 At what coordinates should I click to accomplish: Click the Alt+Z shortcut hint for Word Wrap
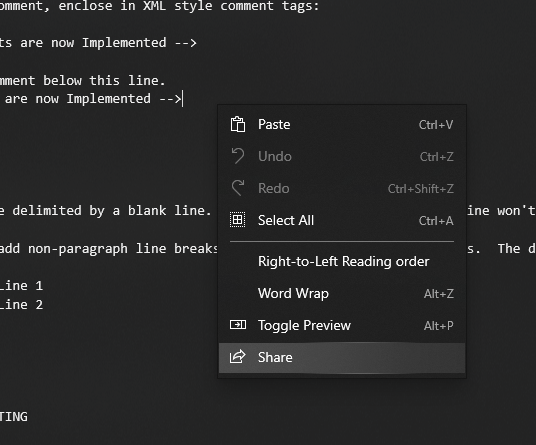(439, 294)
